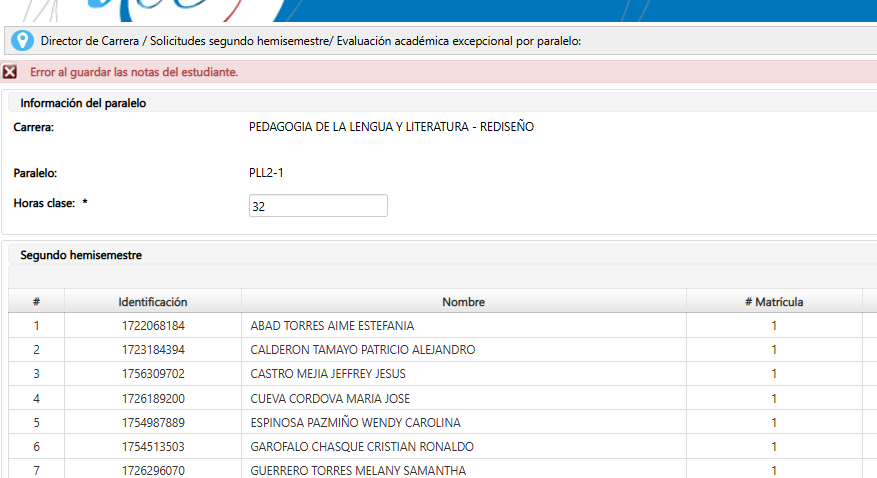Click the # row number column header
Viewport: 877px width, 478px height.
[x=36, y=302]
